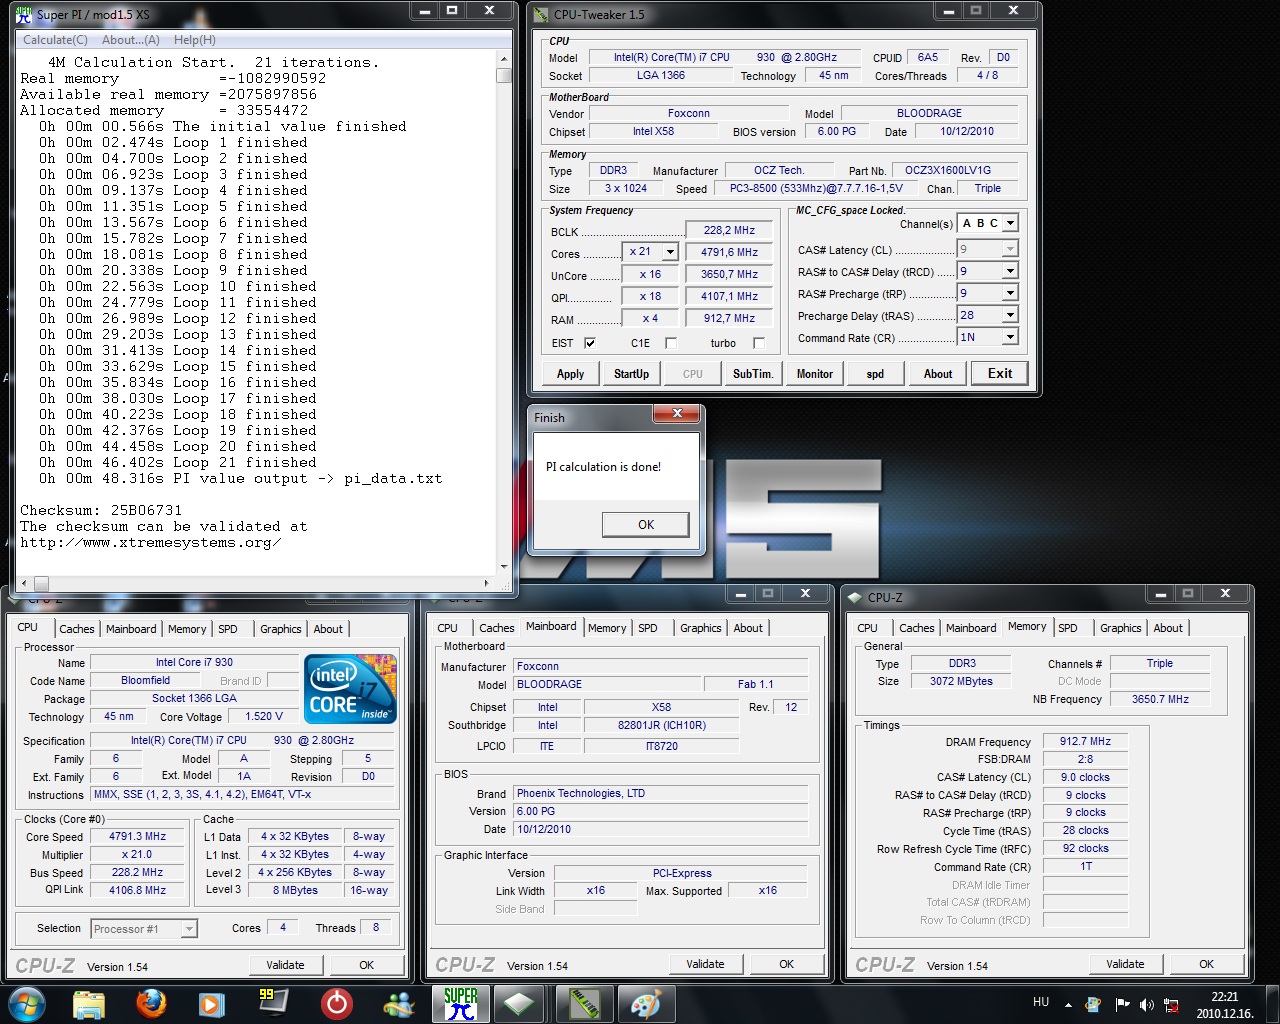1280x1024 pixels.
Task: Click OK in the Finish dialog
Action: pos(646,525)
